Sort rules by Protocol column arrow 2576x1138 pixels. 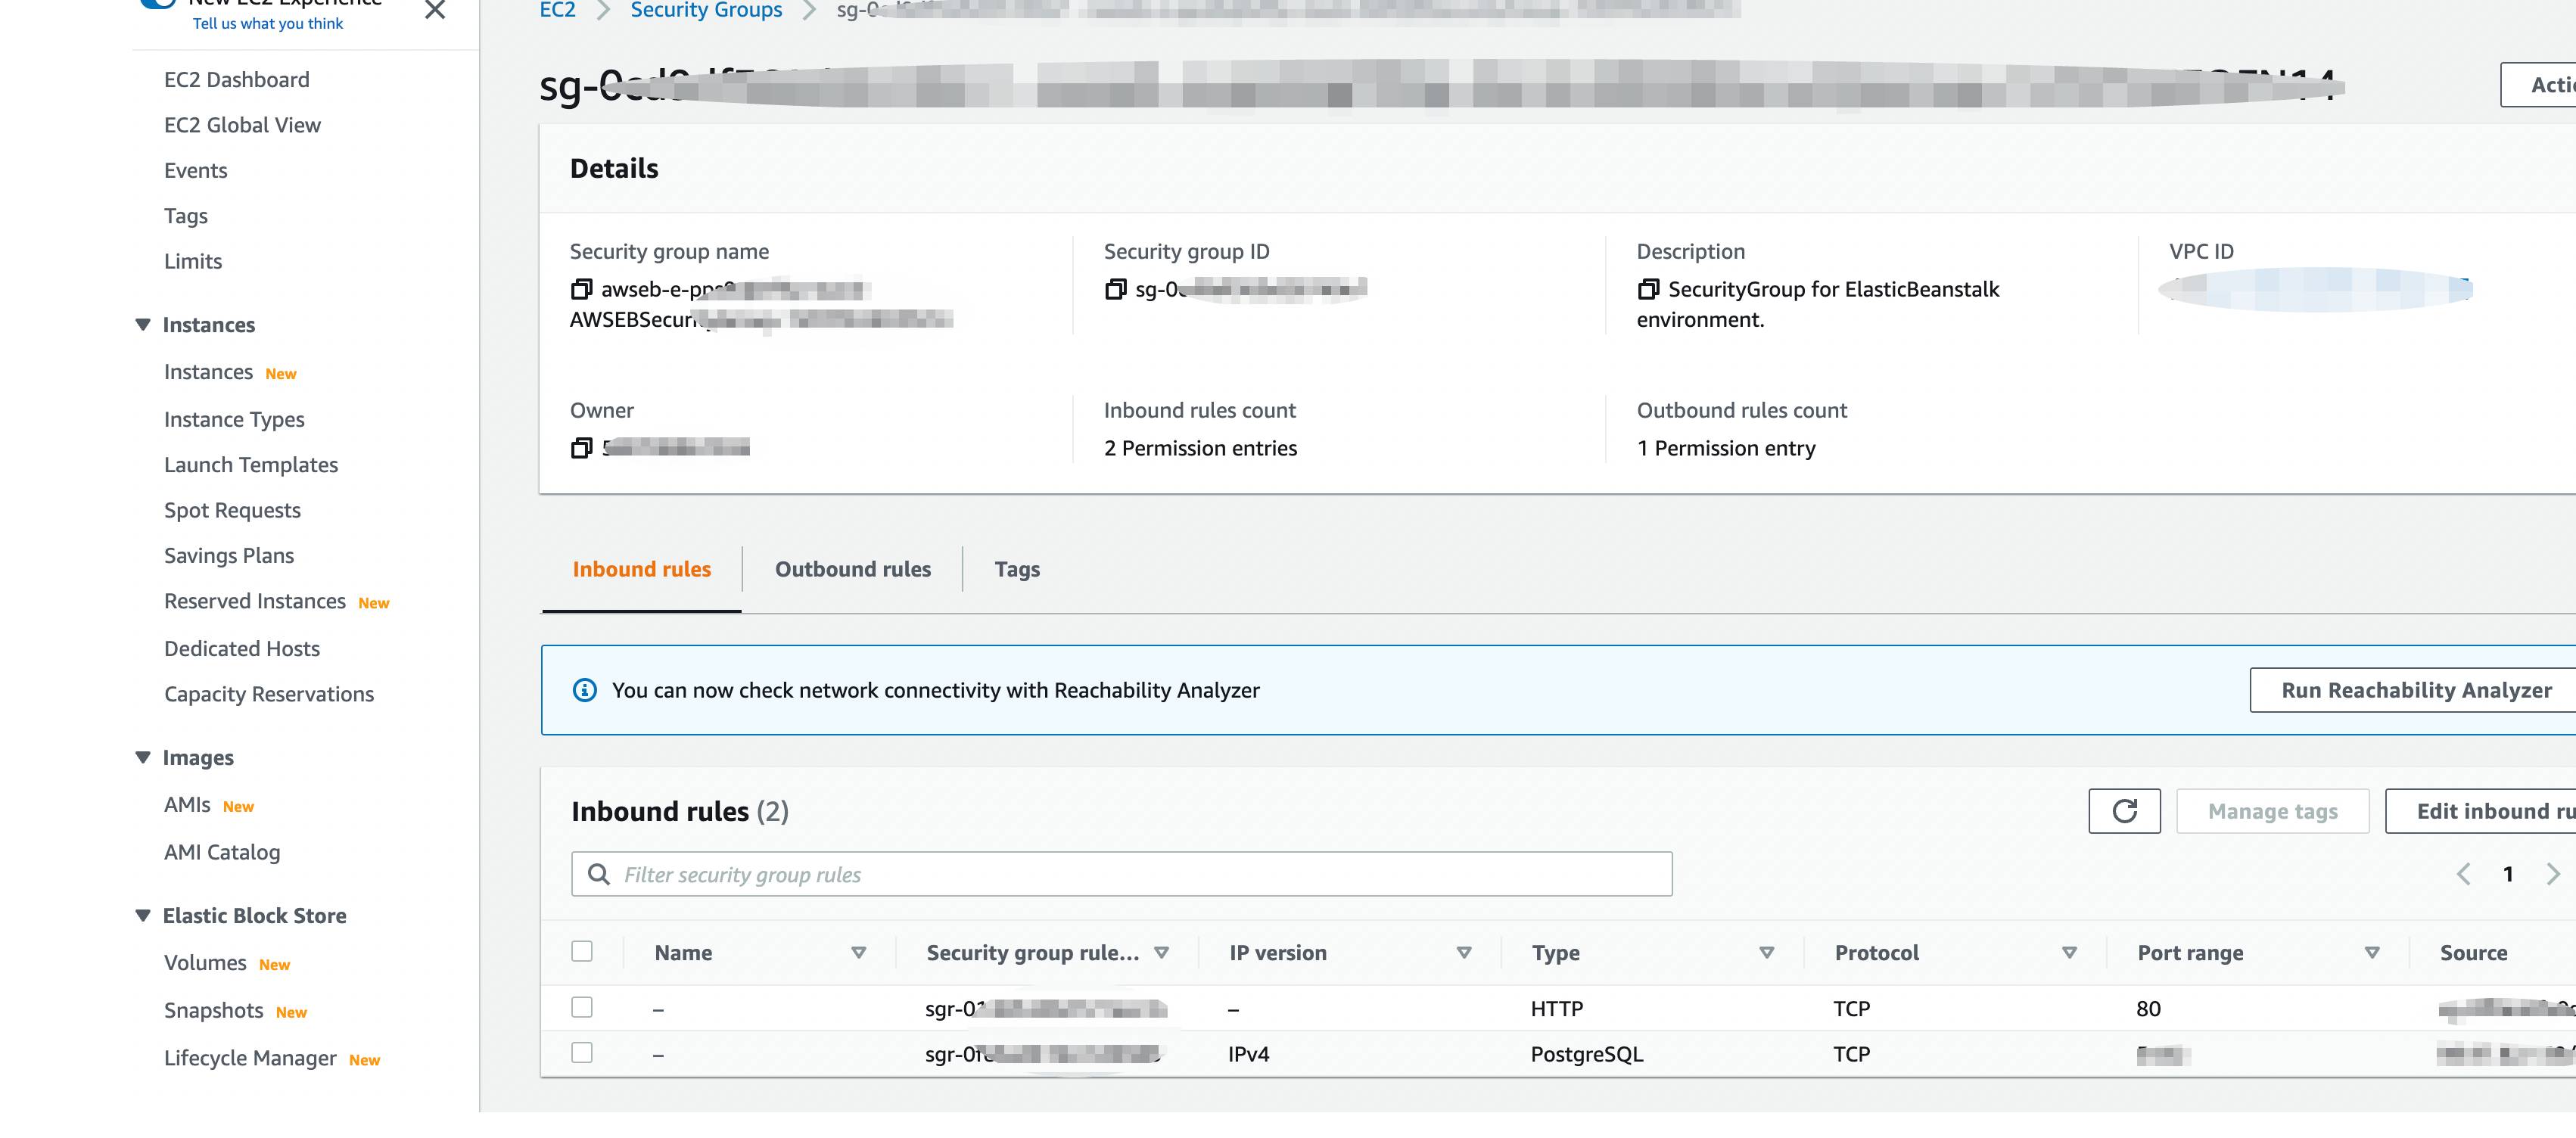tap(2070, 953)
